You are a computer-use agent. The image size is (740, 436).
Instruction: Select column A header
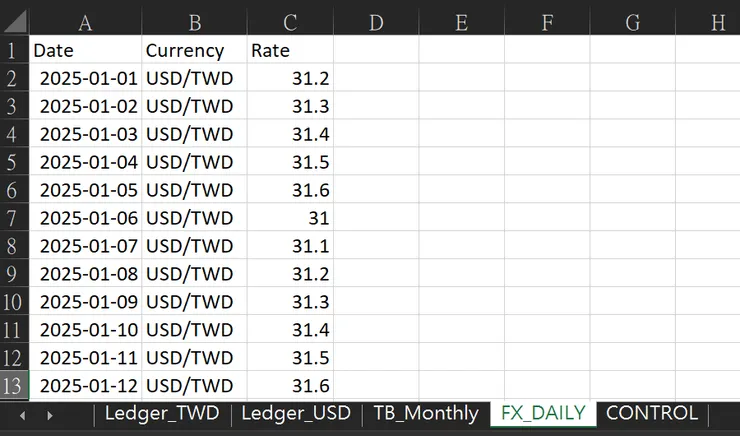coord(85,22)
